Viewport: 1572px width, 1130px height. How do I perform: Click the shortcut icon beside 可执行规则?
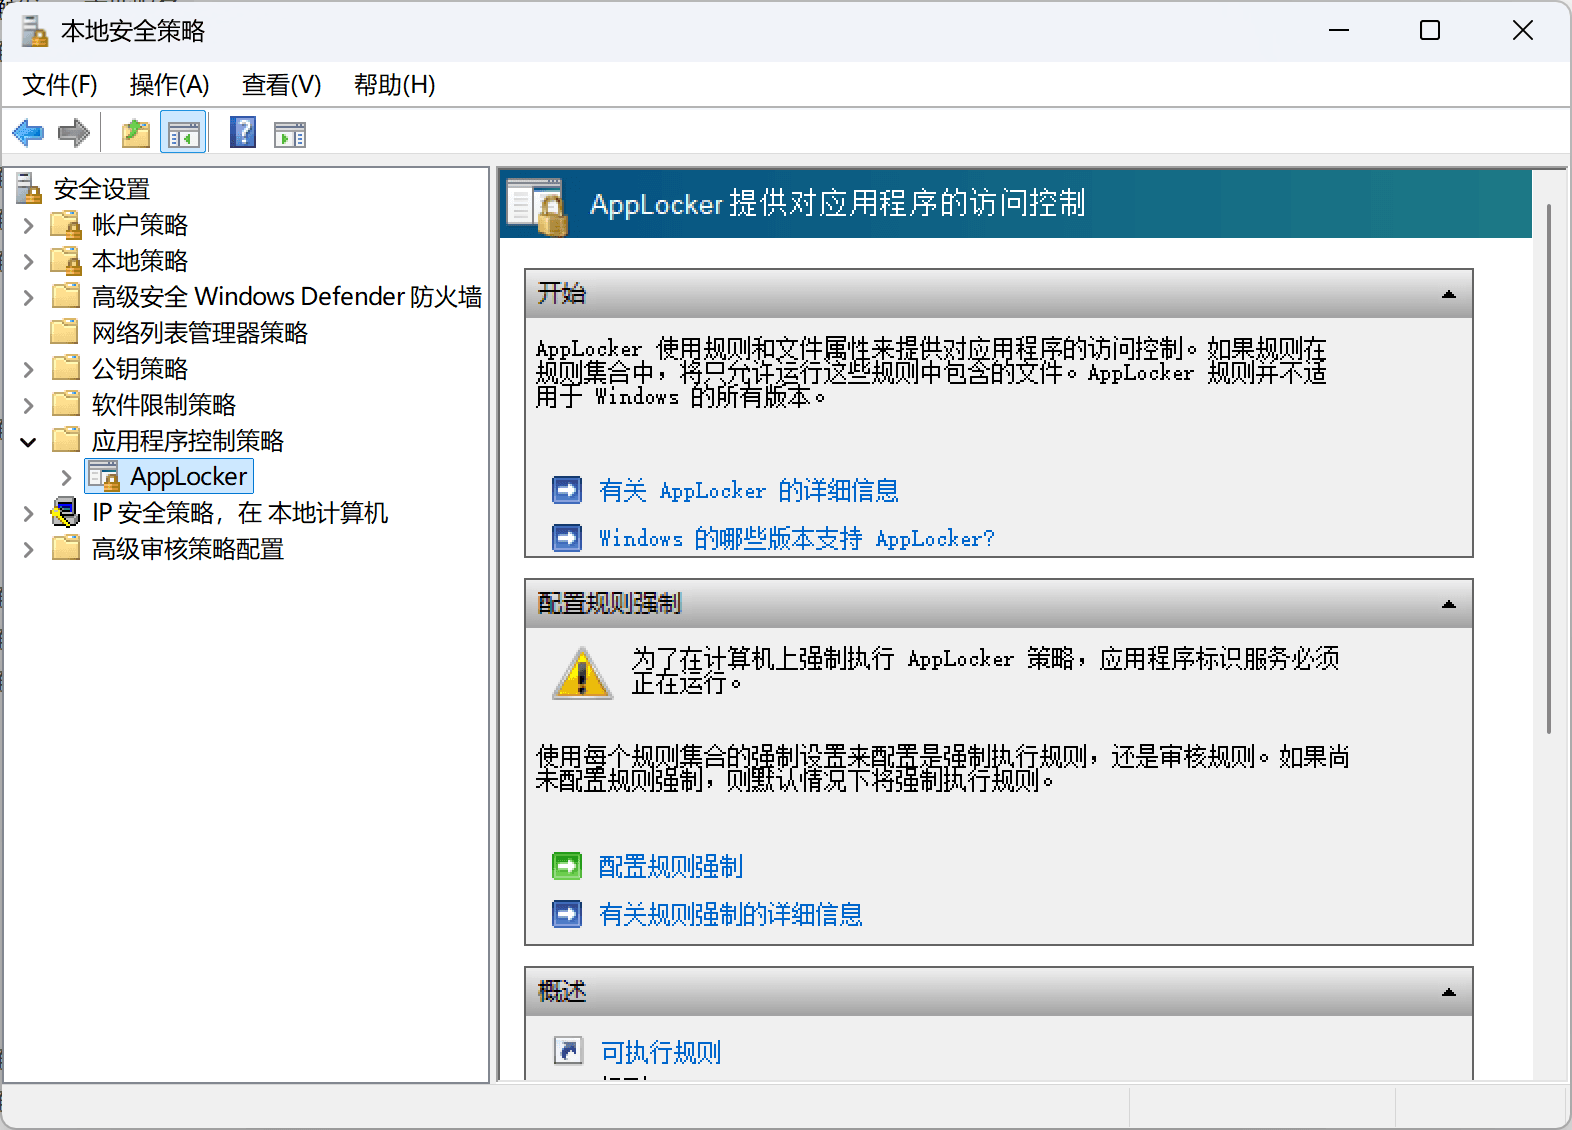click(568, 1051)
